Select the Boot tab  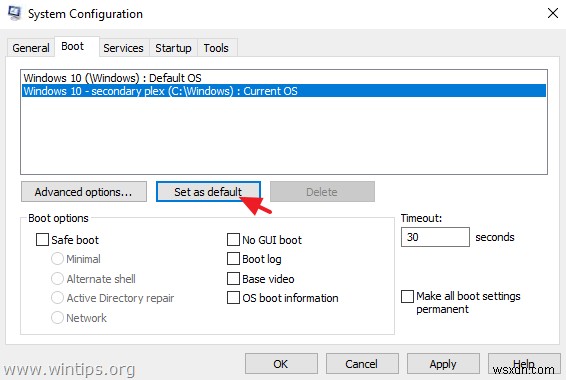(x=77, y=47)
